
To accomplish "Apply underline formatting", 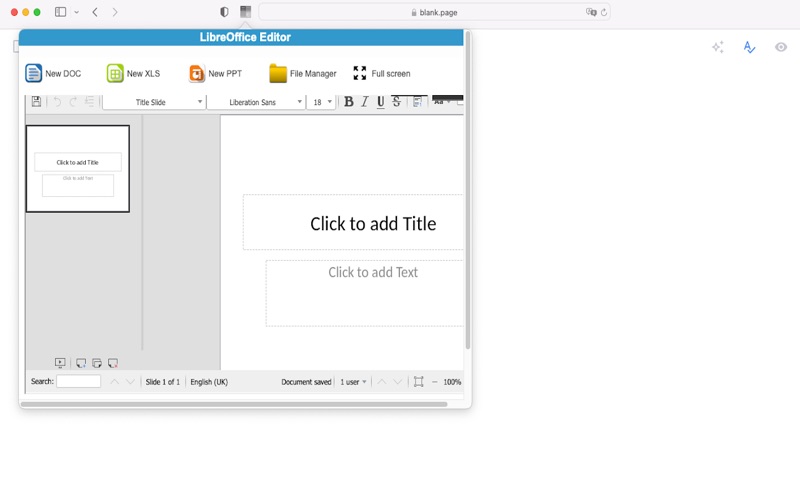I will click(x=381, y=102).
